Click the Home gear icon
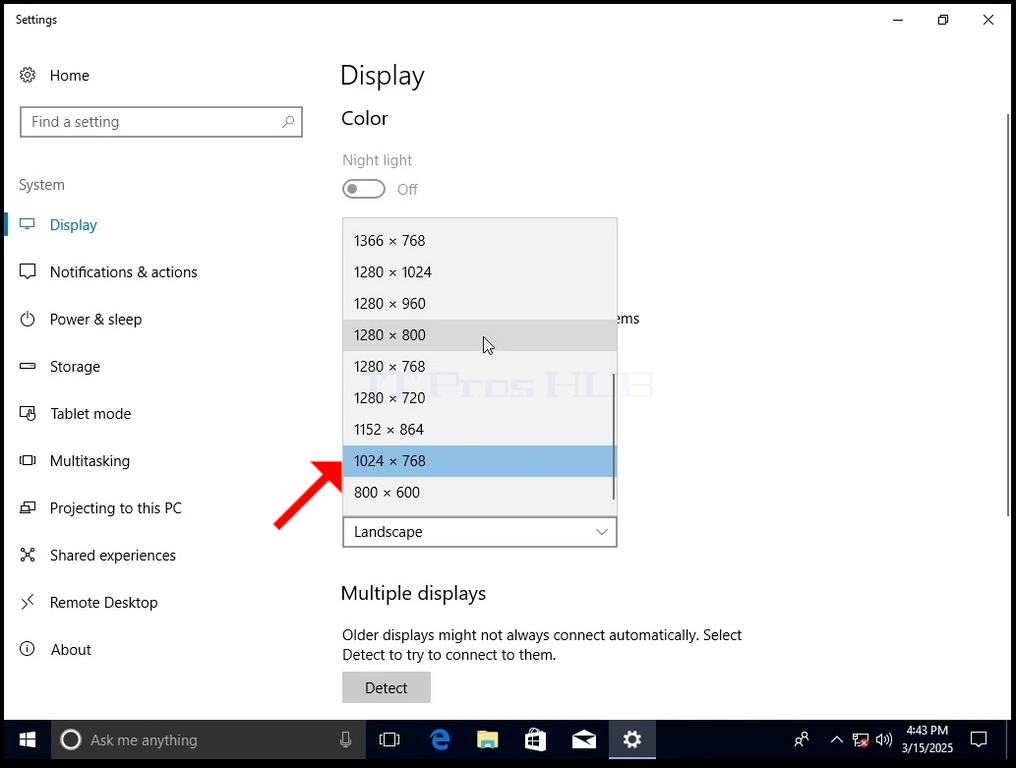The height and width of the screenshot is (768, 1016). pyautogui.click(x=27, y=75)
